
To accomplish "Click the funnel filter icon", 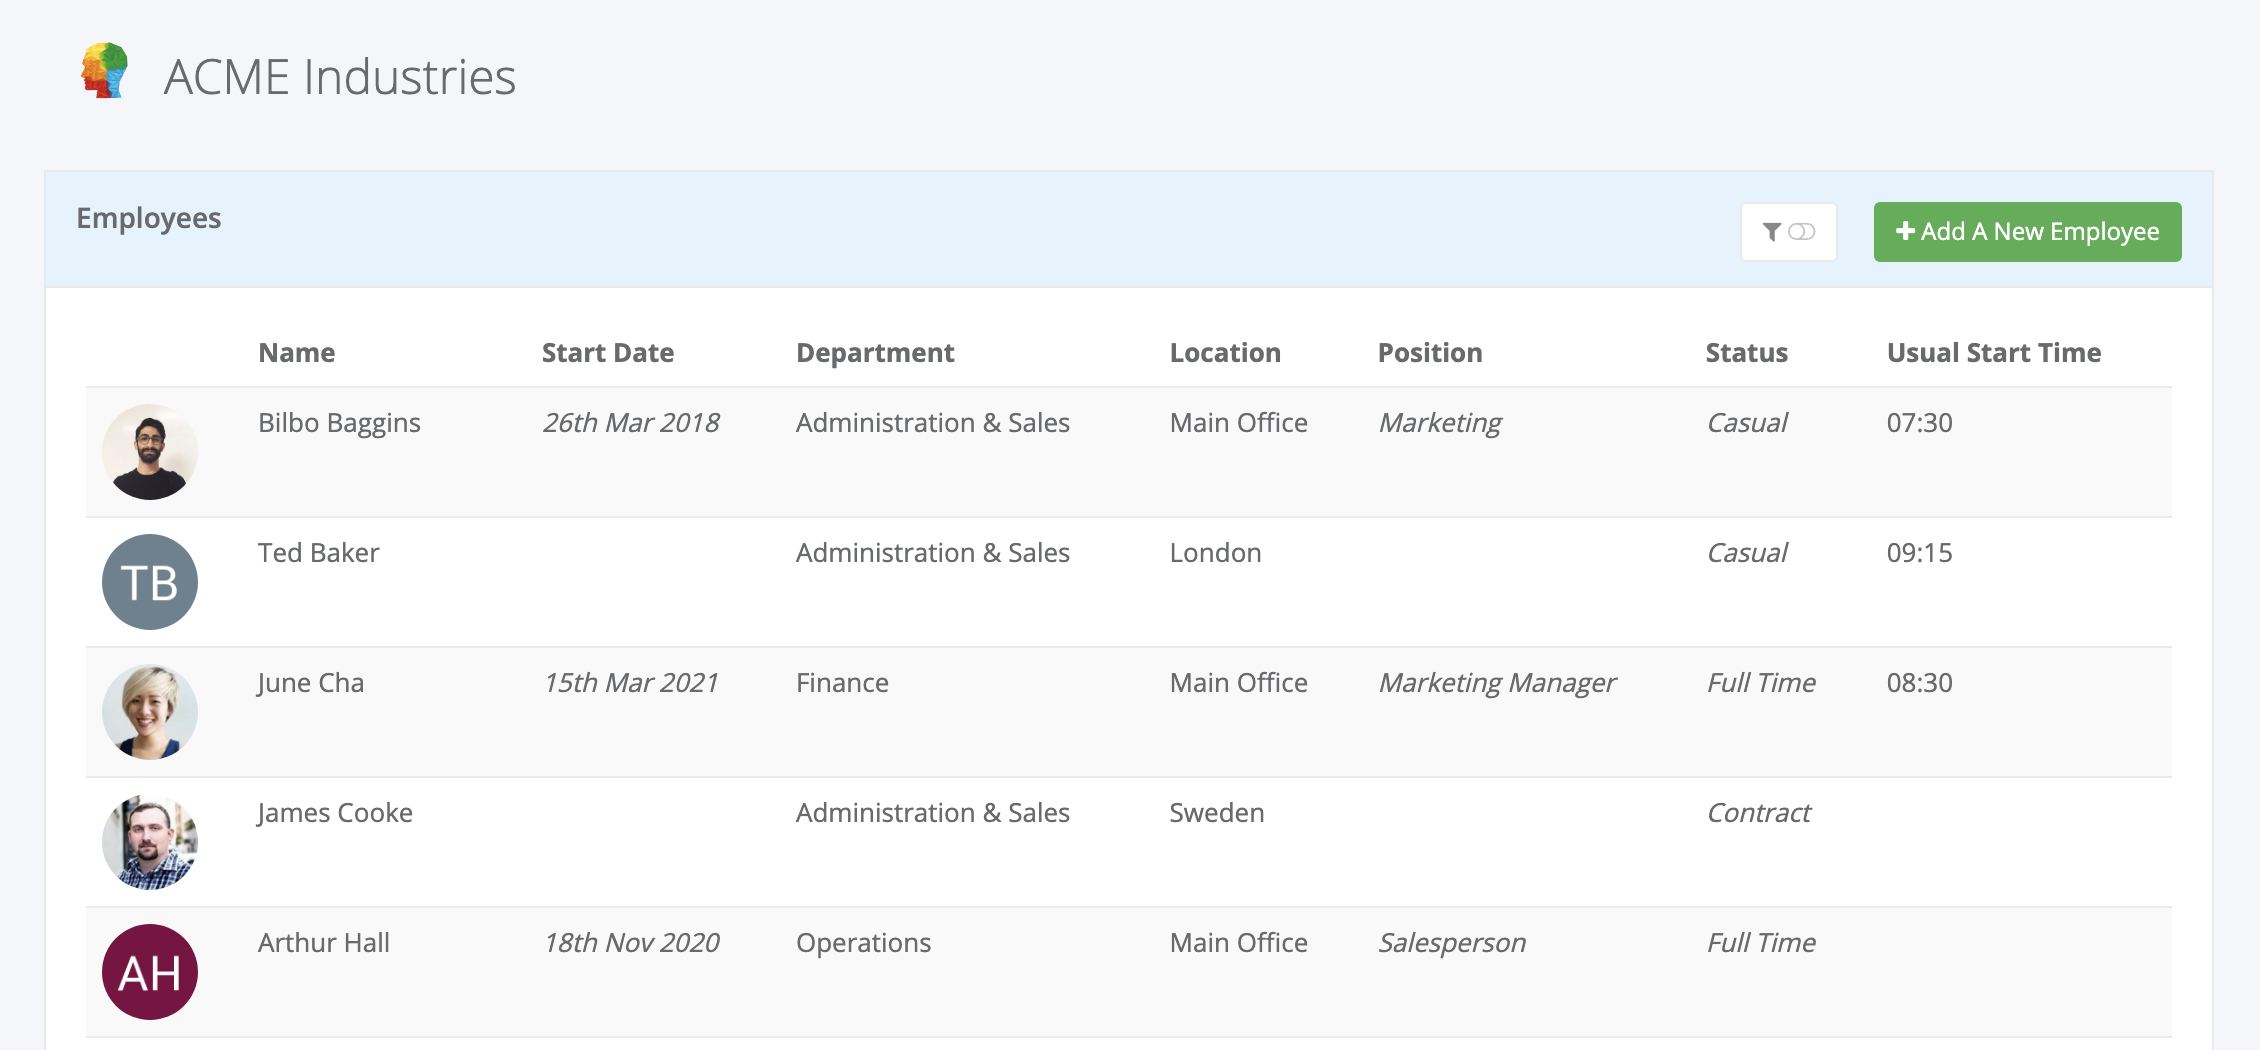I will pyautogui.click(x=1771, y=232).
